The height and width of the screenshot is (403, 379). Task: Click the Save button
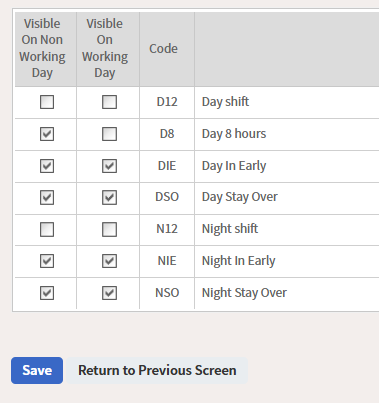[x=37, y=370]
